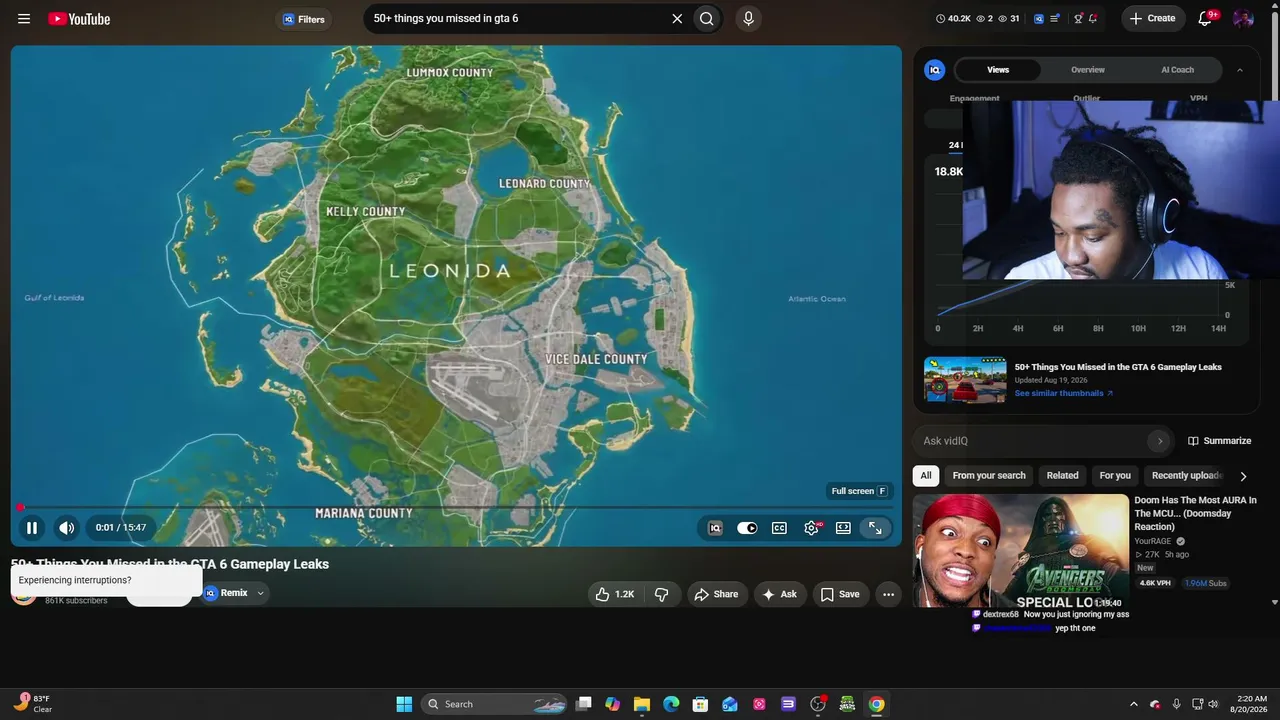This screenshot has width=1280, height=720.
Task: Open the vidIQ trophy icon in top toolbar
Action: click(x=1078, y=19)
